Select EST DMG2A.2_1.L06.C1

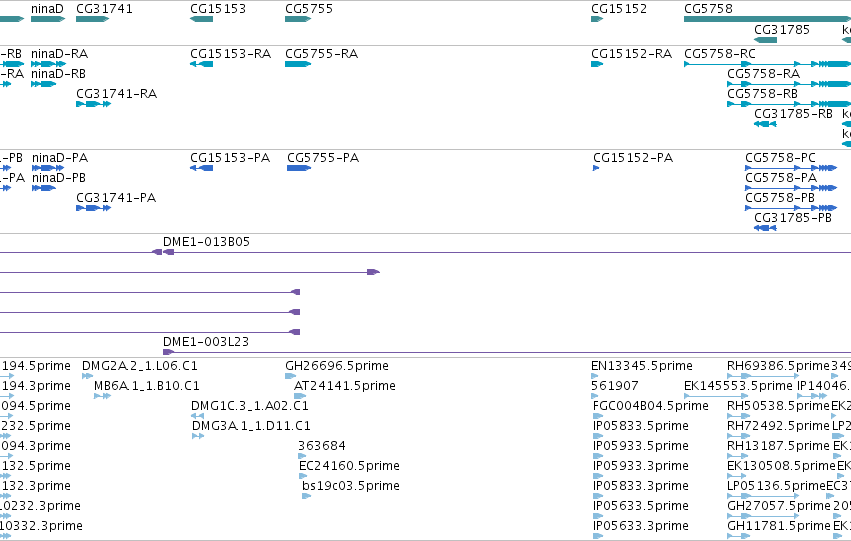tap(87, 376)
